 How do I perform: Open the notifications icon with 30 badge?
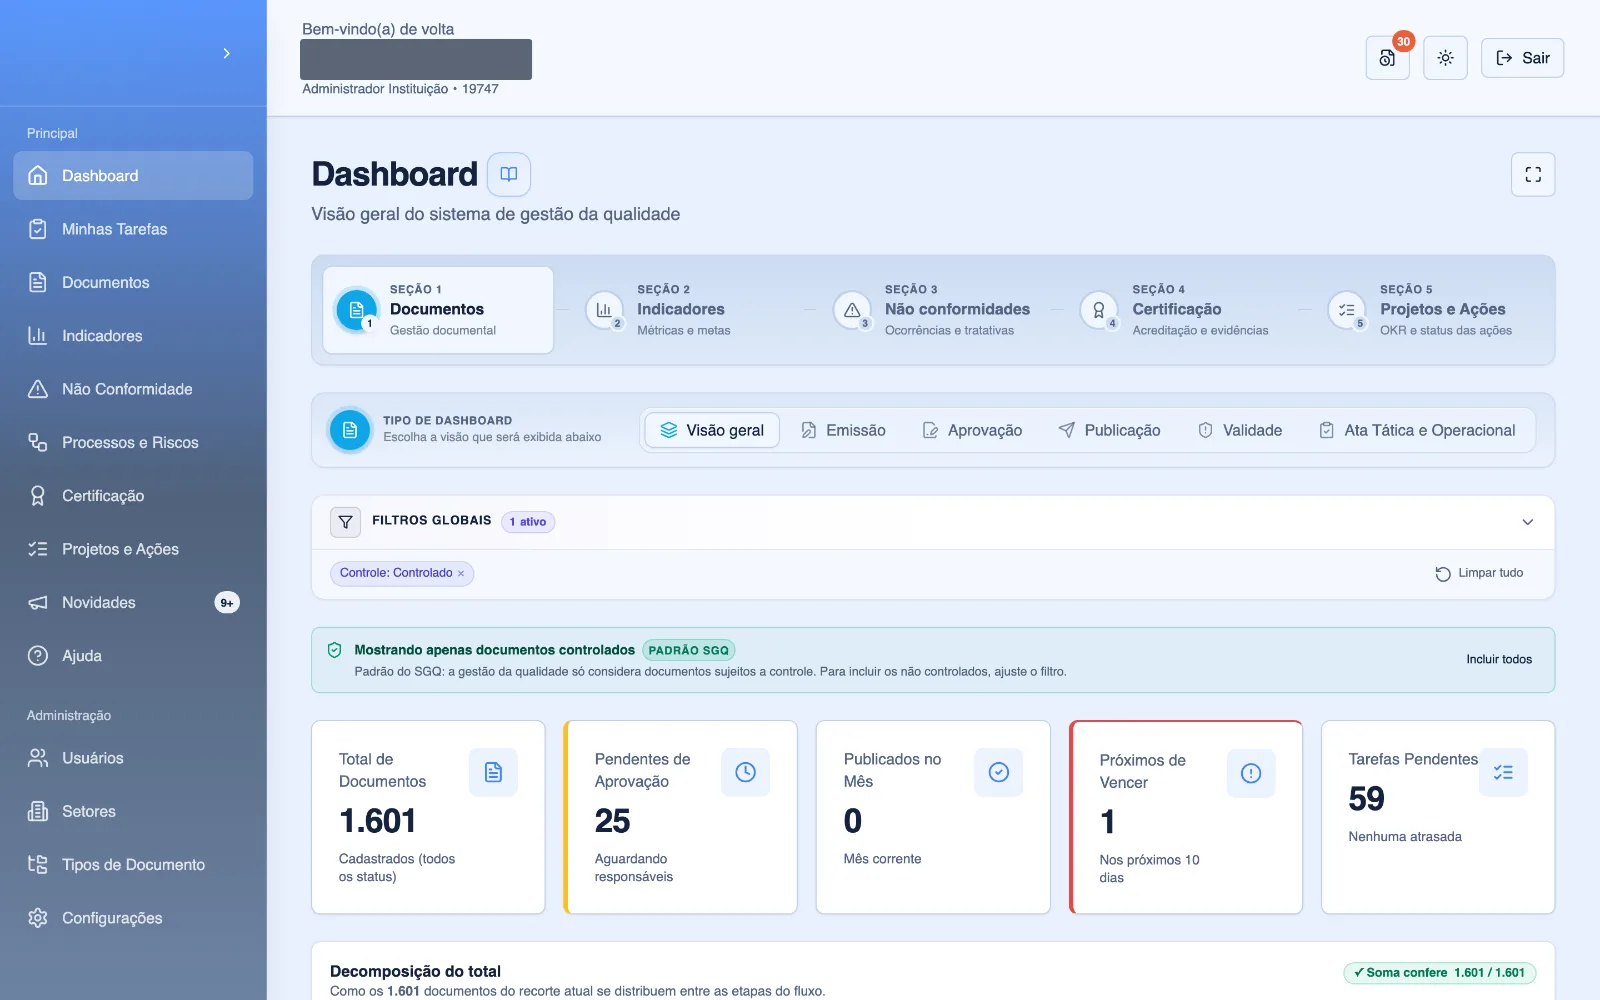tap(1387, 58)
